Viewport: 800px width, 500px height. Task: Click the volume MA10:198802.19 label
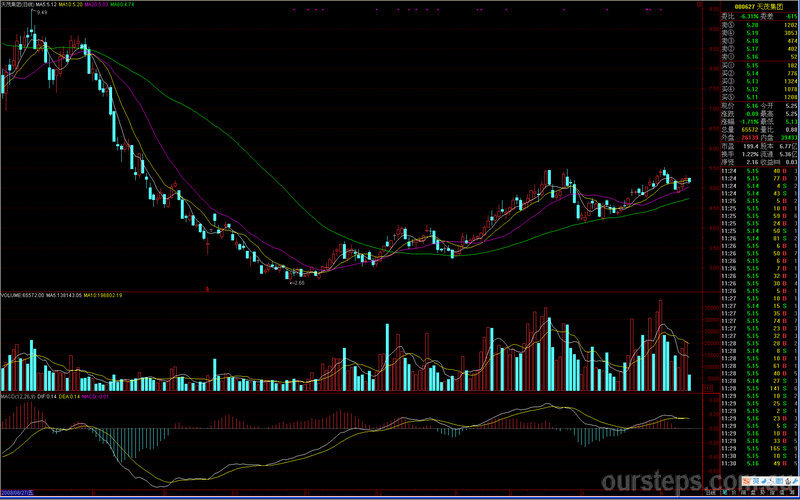[103, 295]
